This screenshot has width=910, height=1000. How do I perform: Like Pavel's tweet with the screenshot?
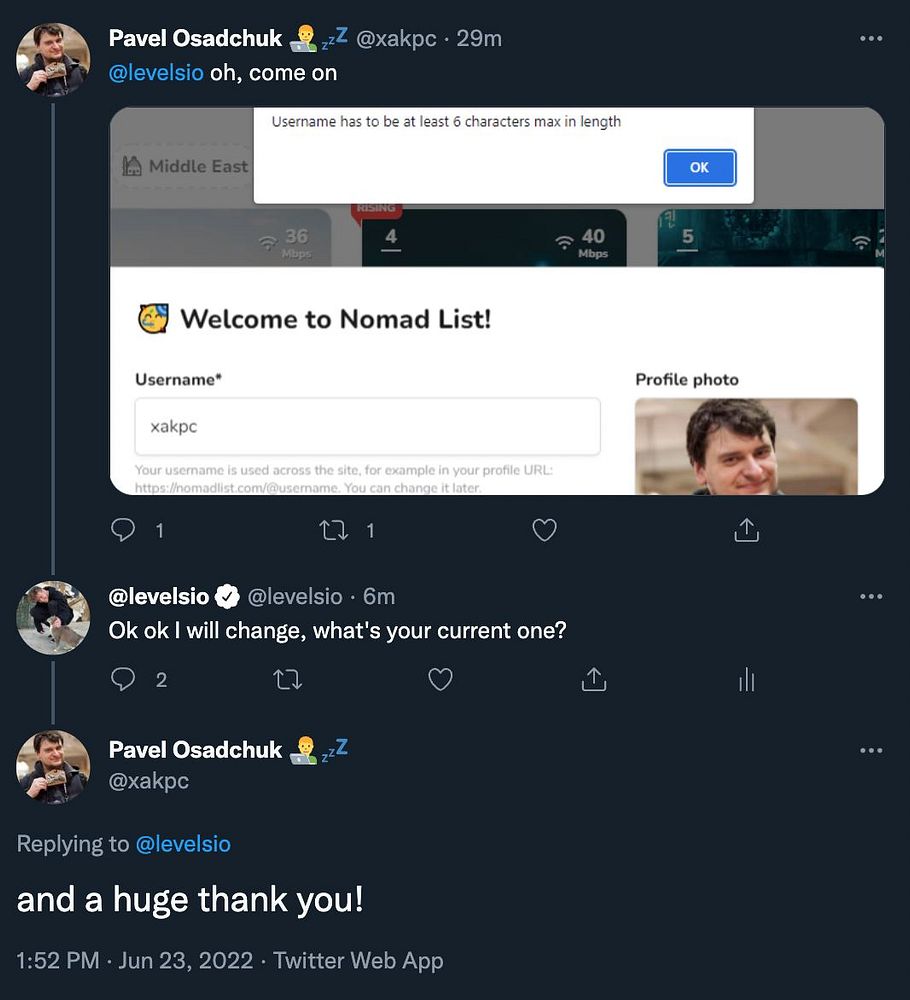tap(544, 531)
